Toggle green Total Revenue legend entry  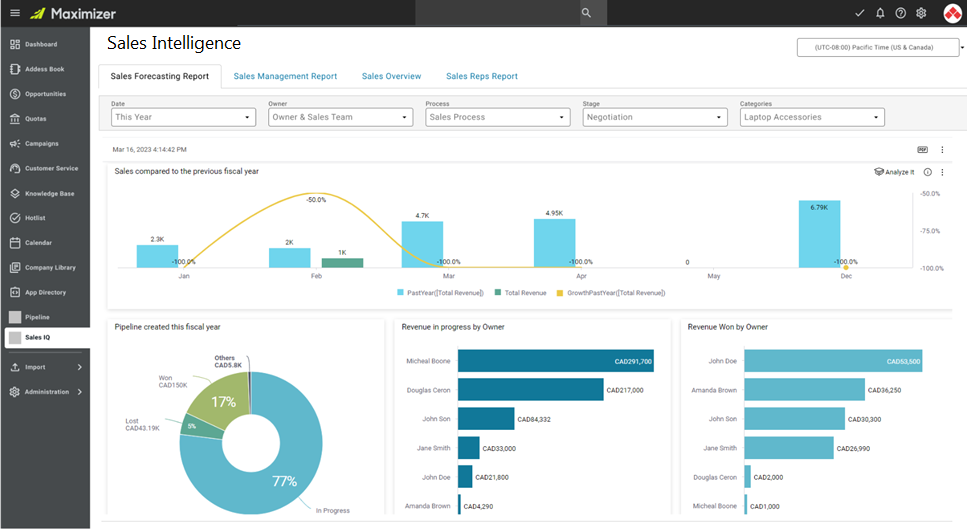pyautogui.click(x=521, y=293)
